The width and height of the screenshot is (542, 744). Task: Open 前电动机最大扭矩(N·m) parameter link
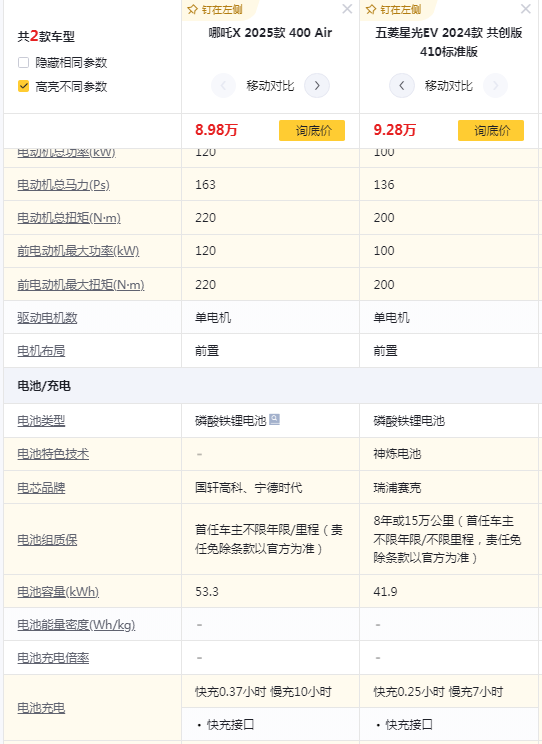(81, 285)
